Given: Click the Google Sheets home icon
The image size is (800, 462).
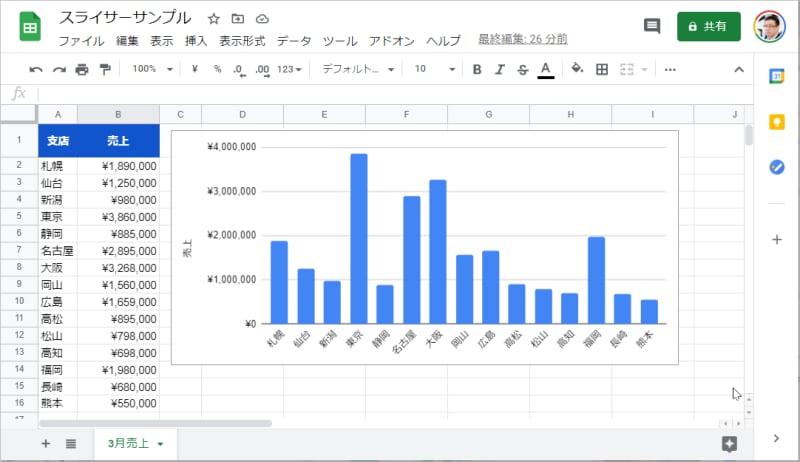Looking at the screenshot, I should tap(30, 27).
